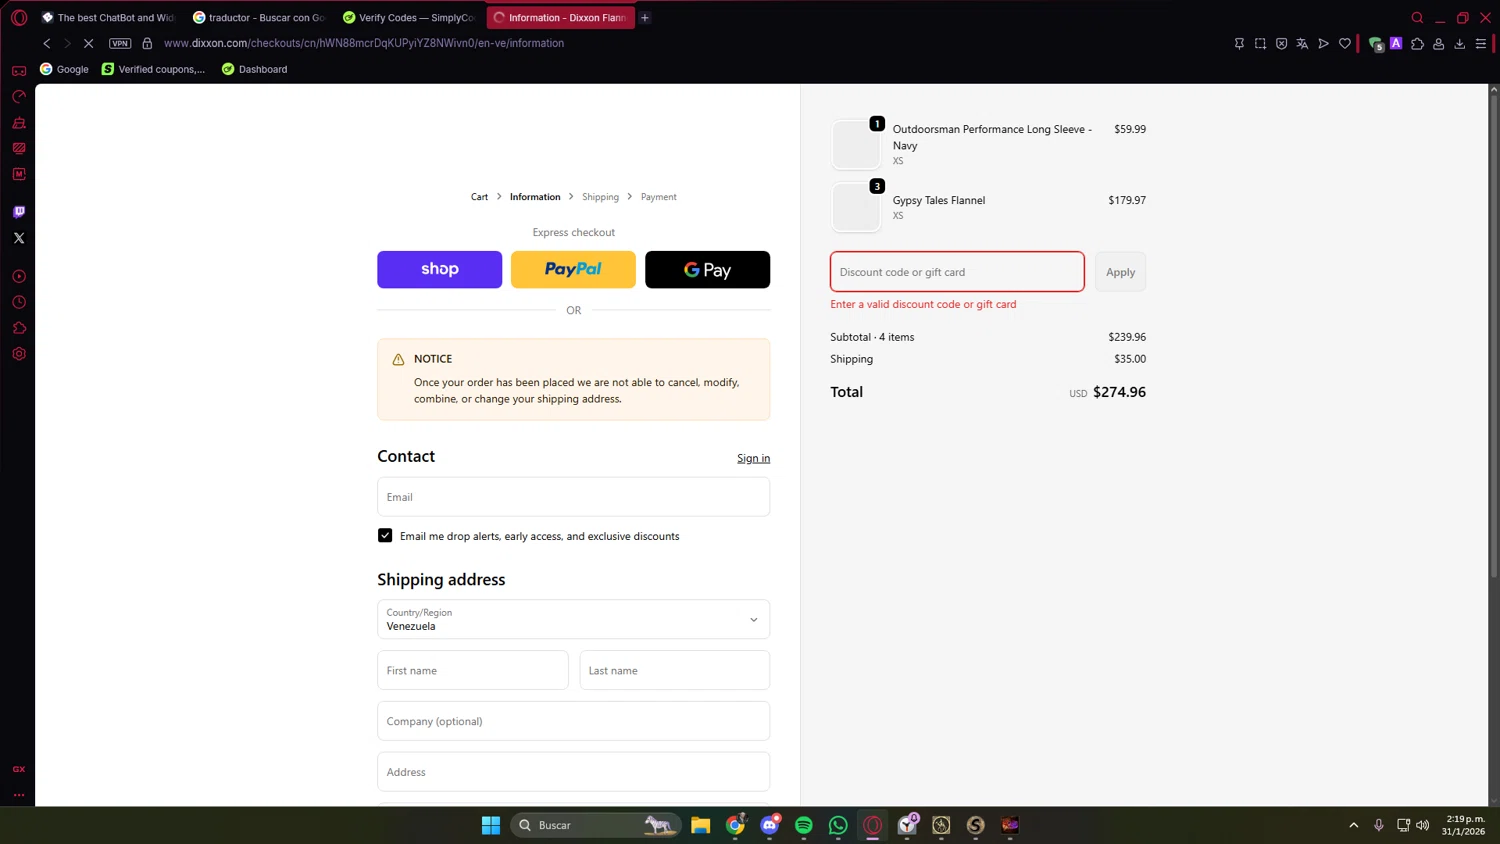Go back to the previous page
The height and width of the screenshot is (844, 1500).
click(x=47, y=43)
